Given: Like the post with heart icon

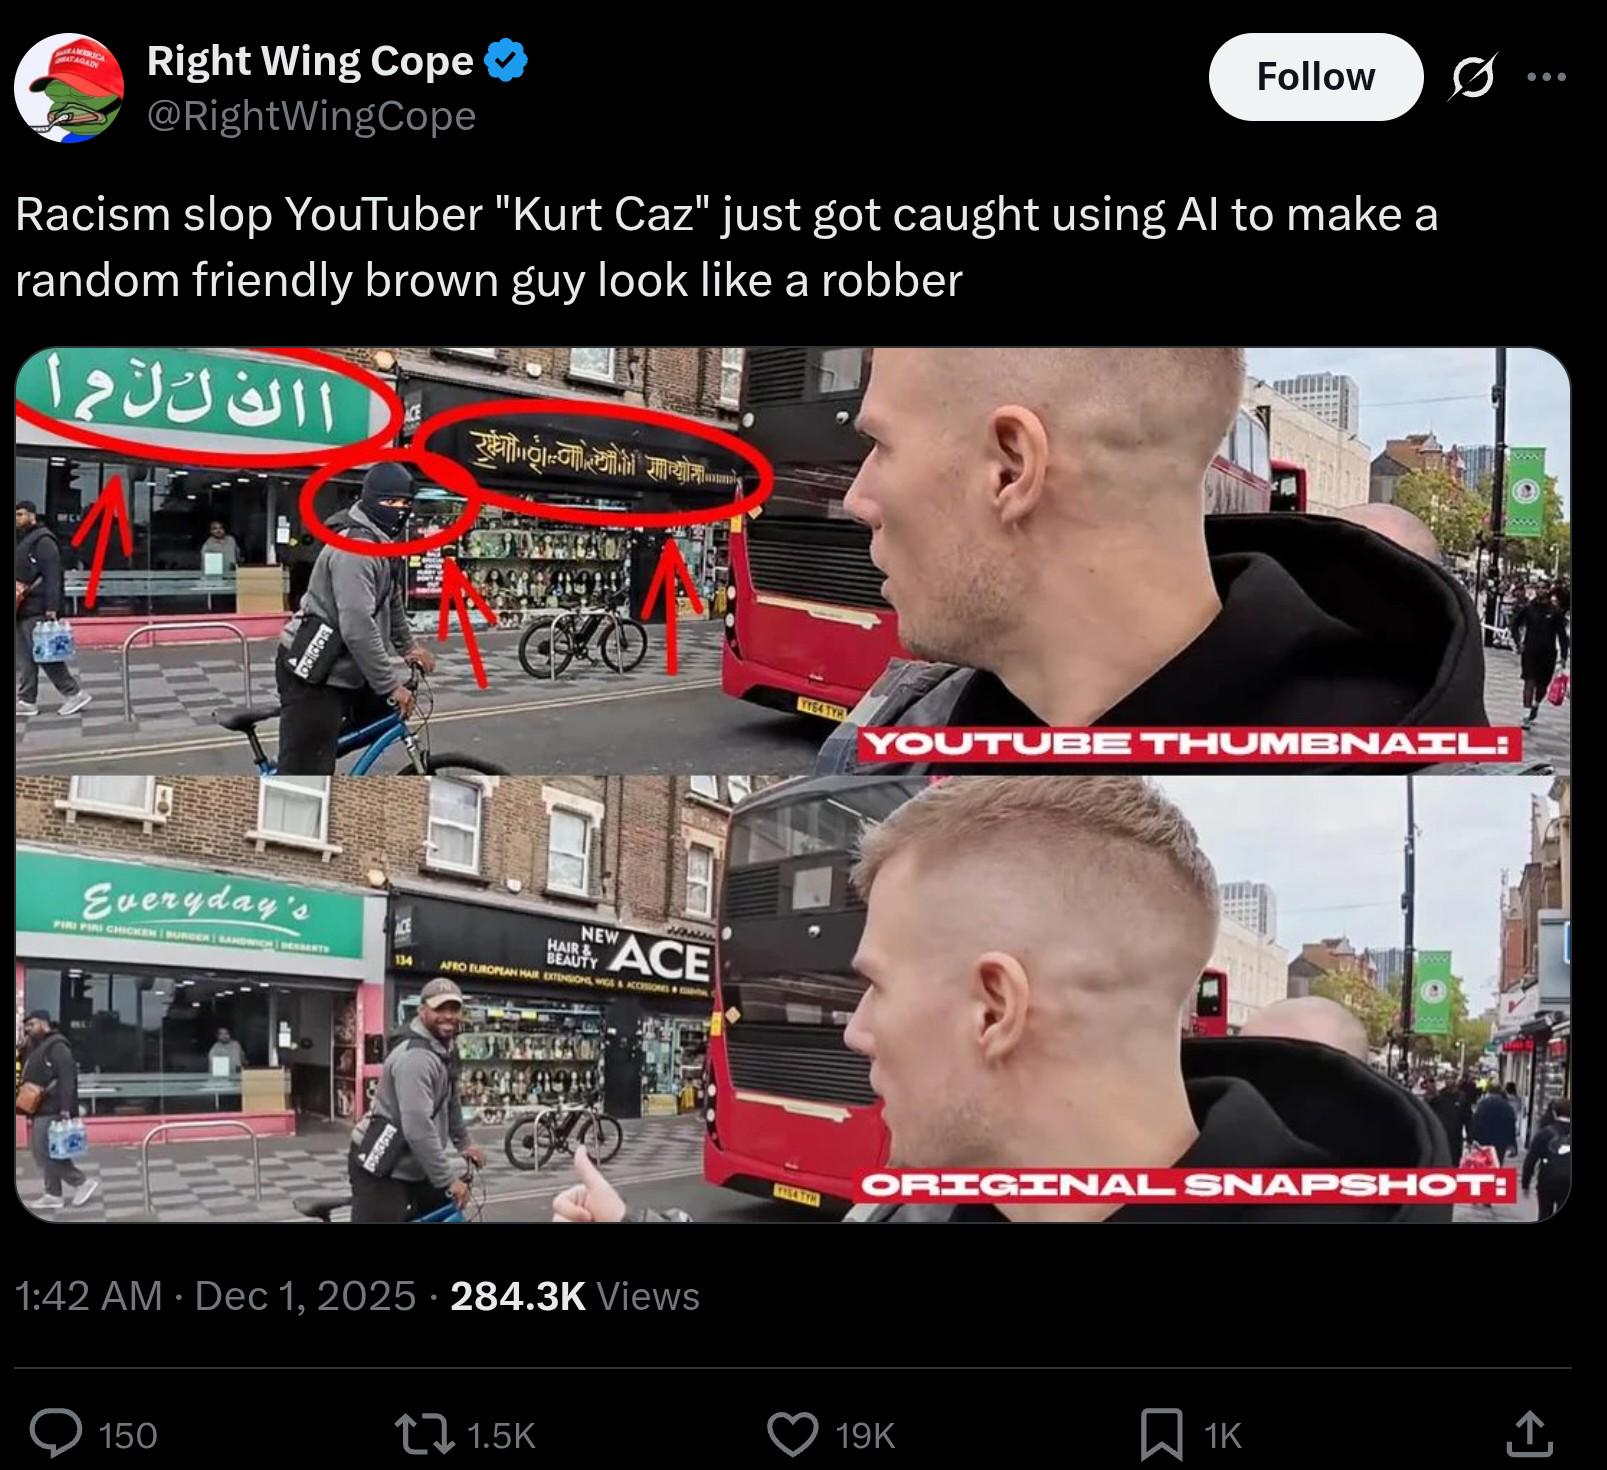Looking at the screenshot, I should pos(793,1435).
